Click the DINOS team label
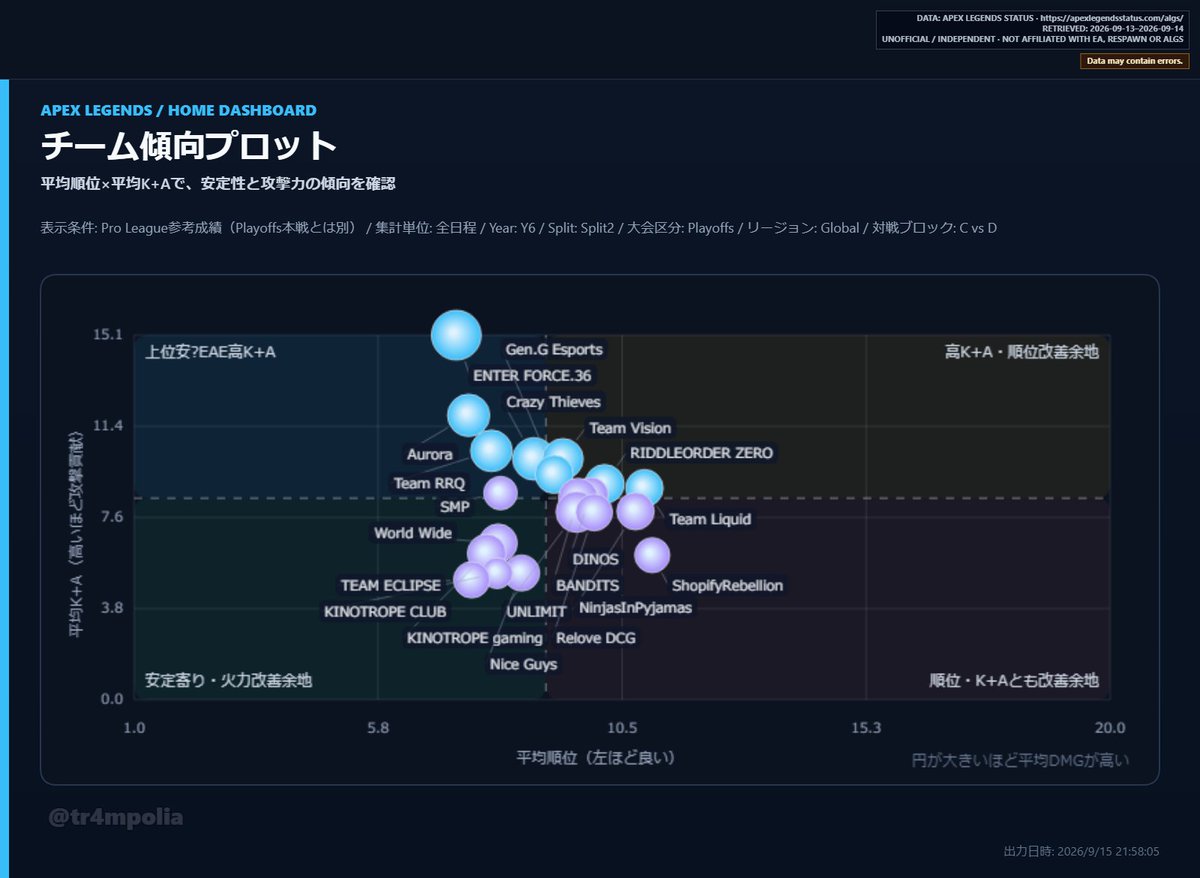This screenshot has width=1200, height=878. [x=596, y=560]
